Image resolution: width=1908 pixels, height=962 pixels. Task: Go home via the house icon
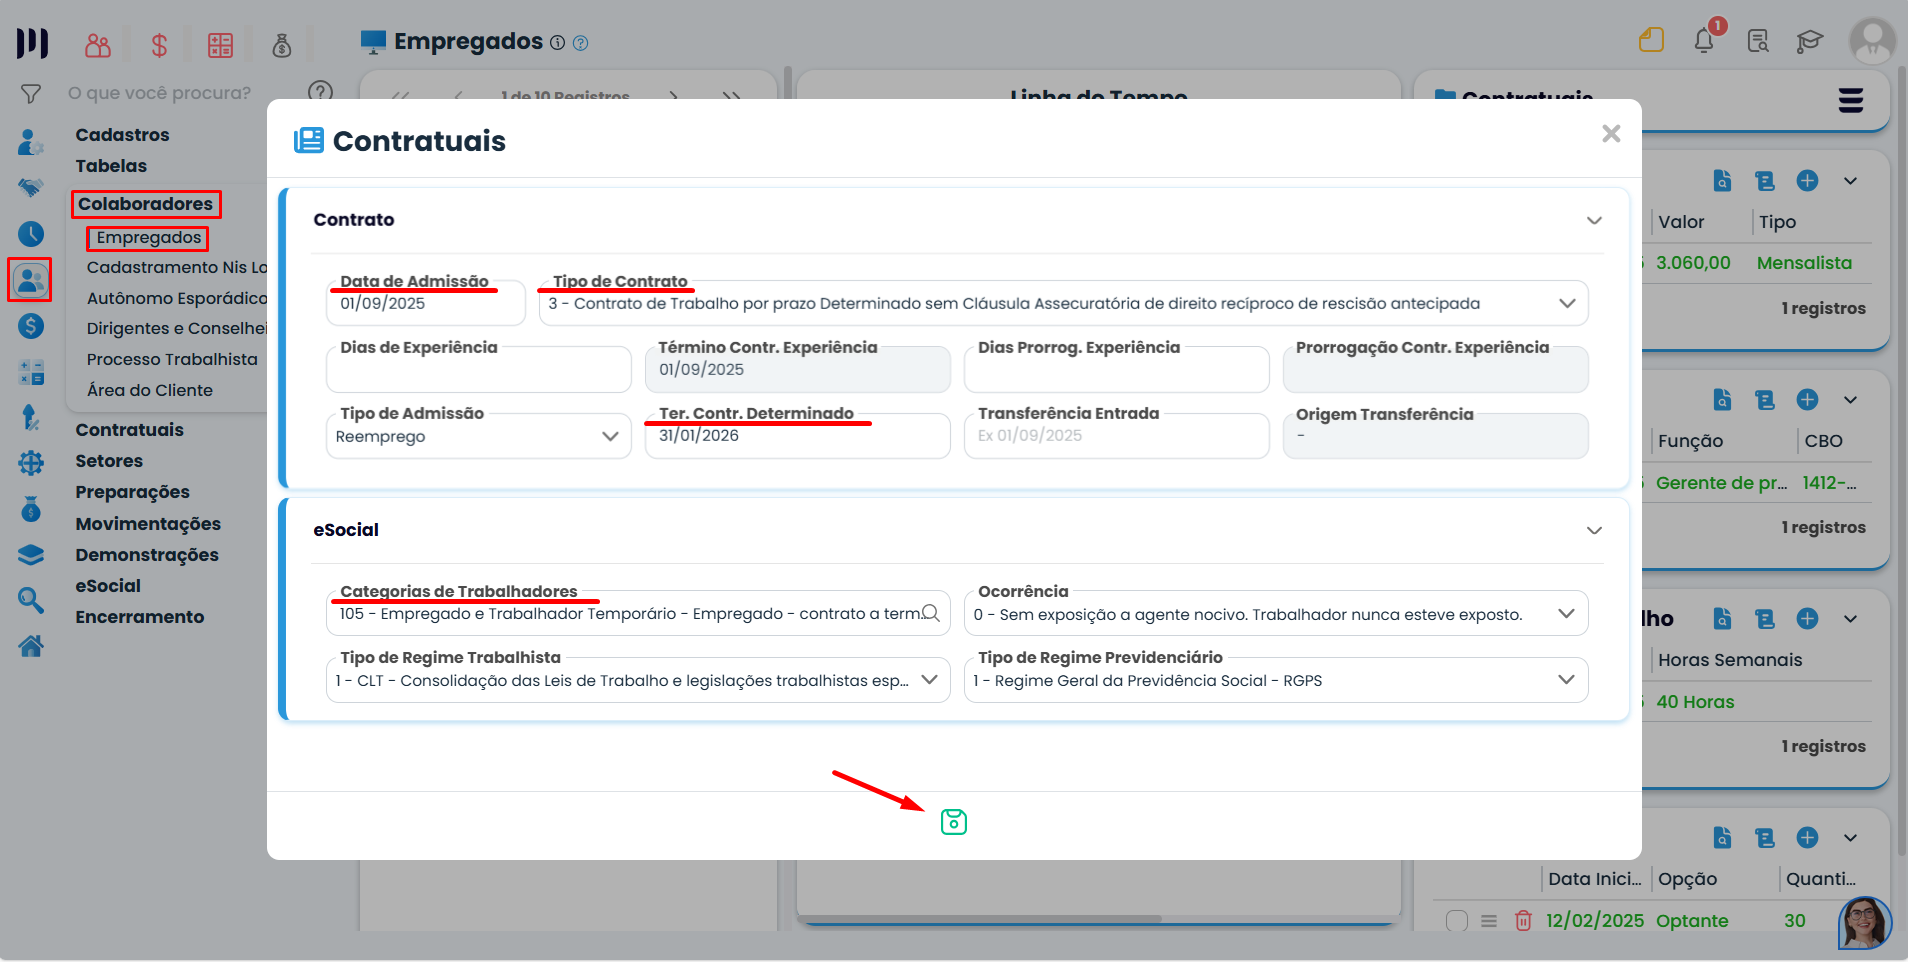coord(31,647)
